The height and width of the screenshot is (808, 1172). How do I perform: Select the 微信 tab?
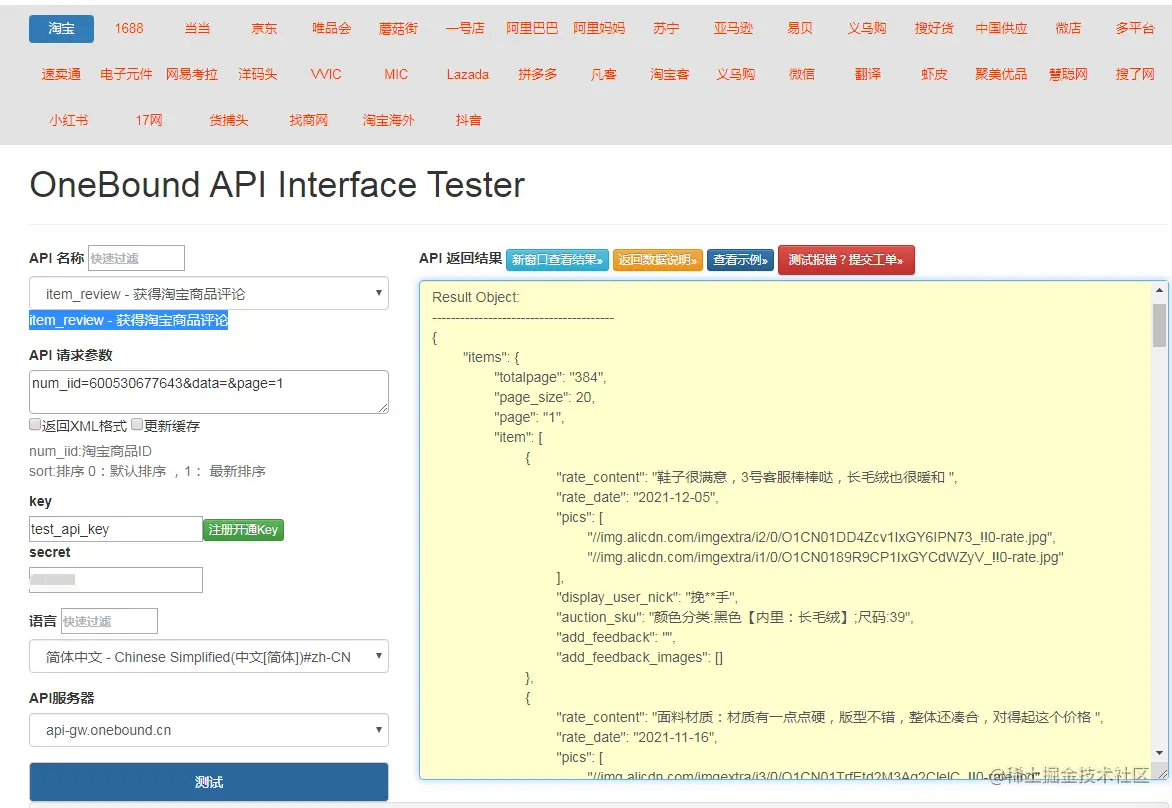point(802,74)
